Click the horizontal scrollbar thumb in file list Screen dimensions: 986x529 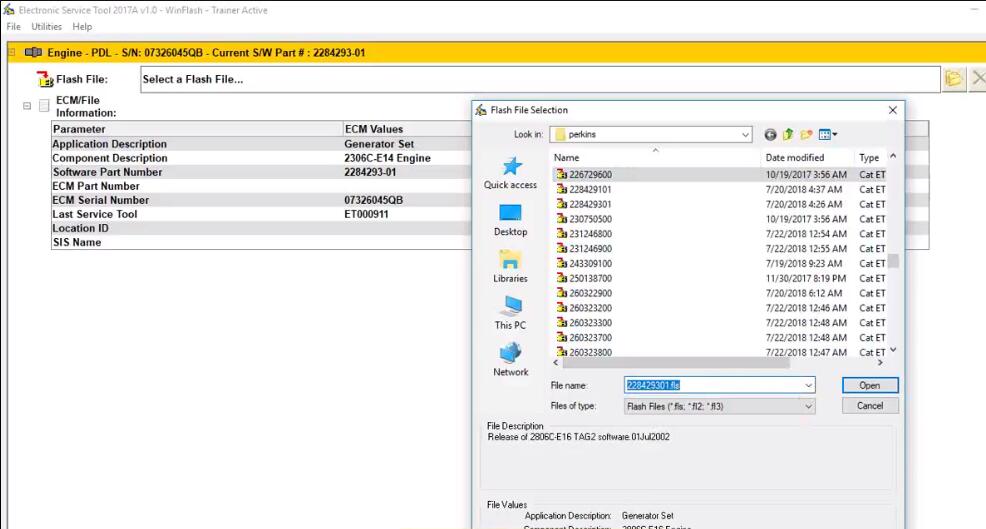[x=676, y=363]
